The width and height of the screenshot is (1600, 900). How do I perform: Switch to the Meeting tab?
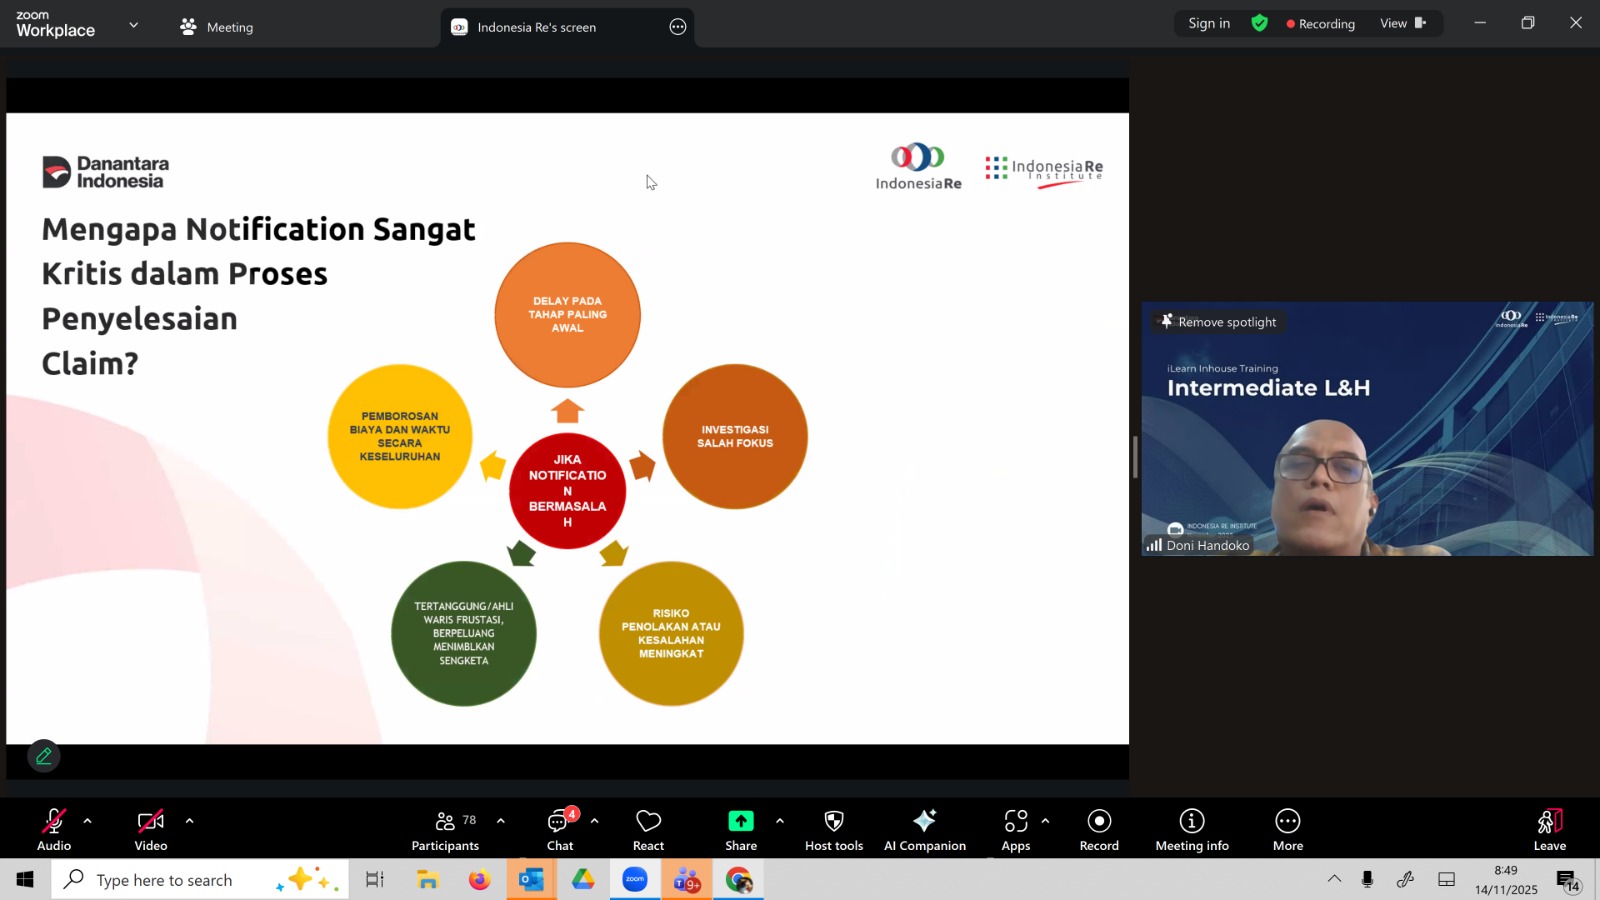click(217, 27)
